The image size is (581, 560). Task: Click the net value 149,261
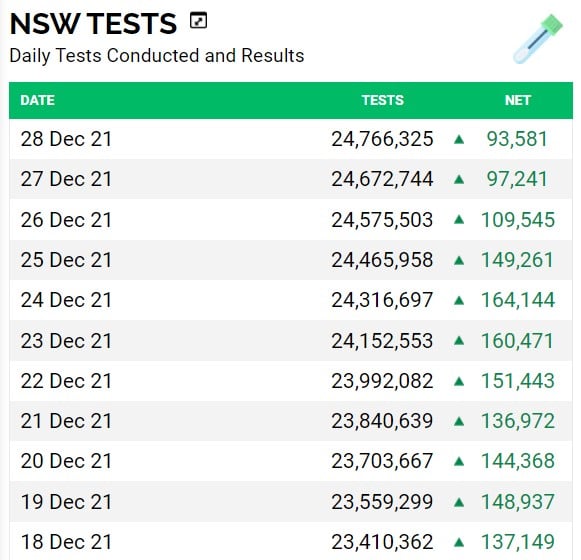click(517, 260)
